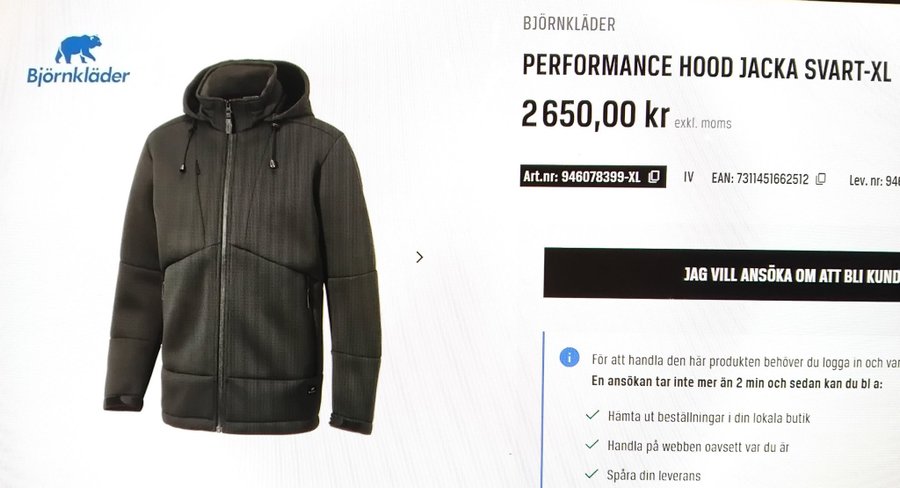
Task: Click the 'Björnkläder' logo text
Action: point(78,76)
